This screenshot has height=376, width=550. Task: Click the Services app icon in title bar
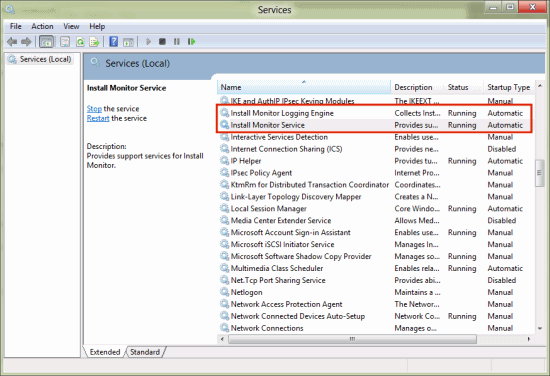pos(10,9)
